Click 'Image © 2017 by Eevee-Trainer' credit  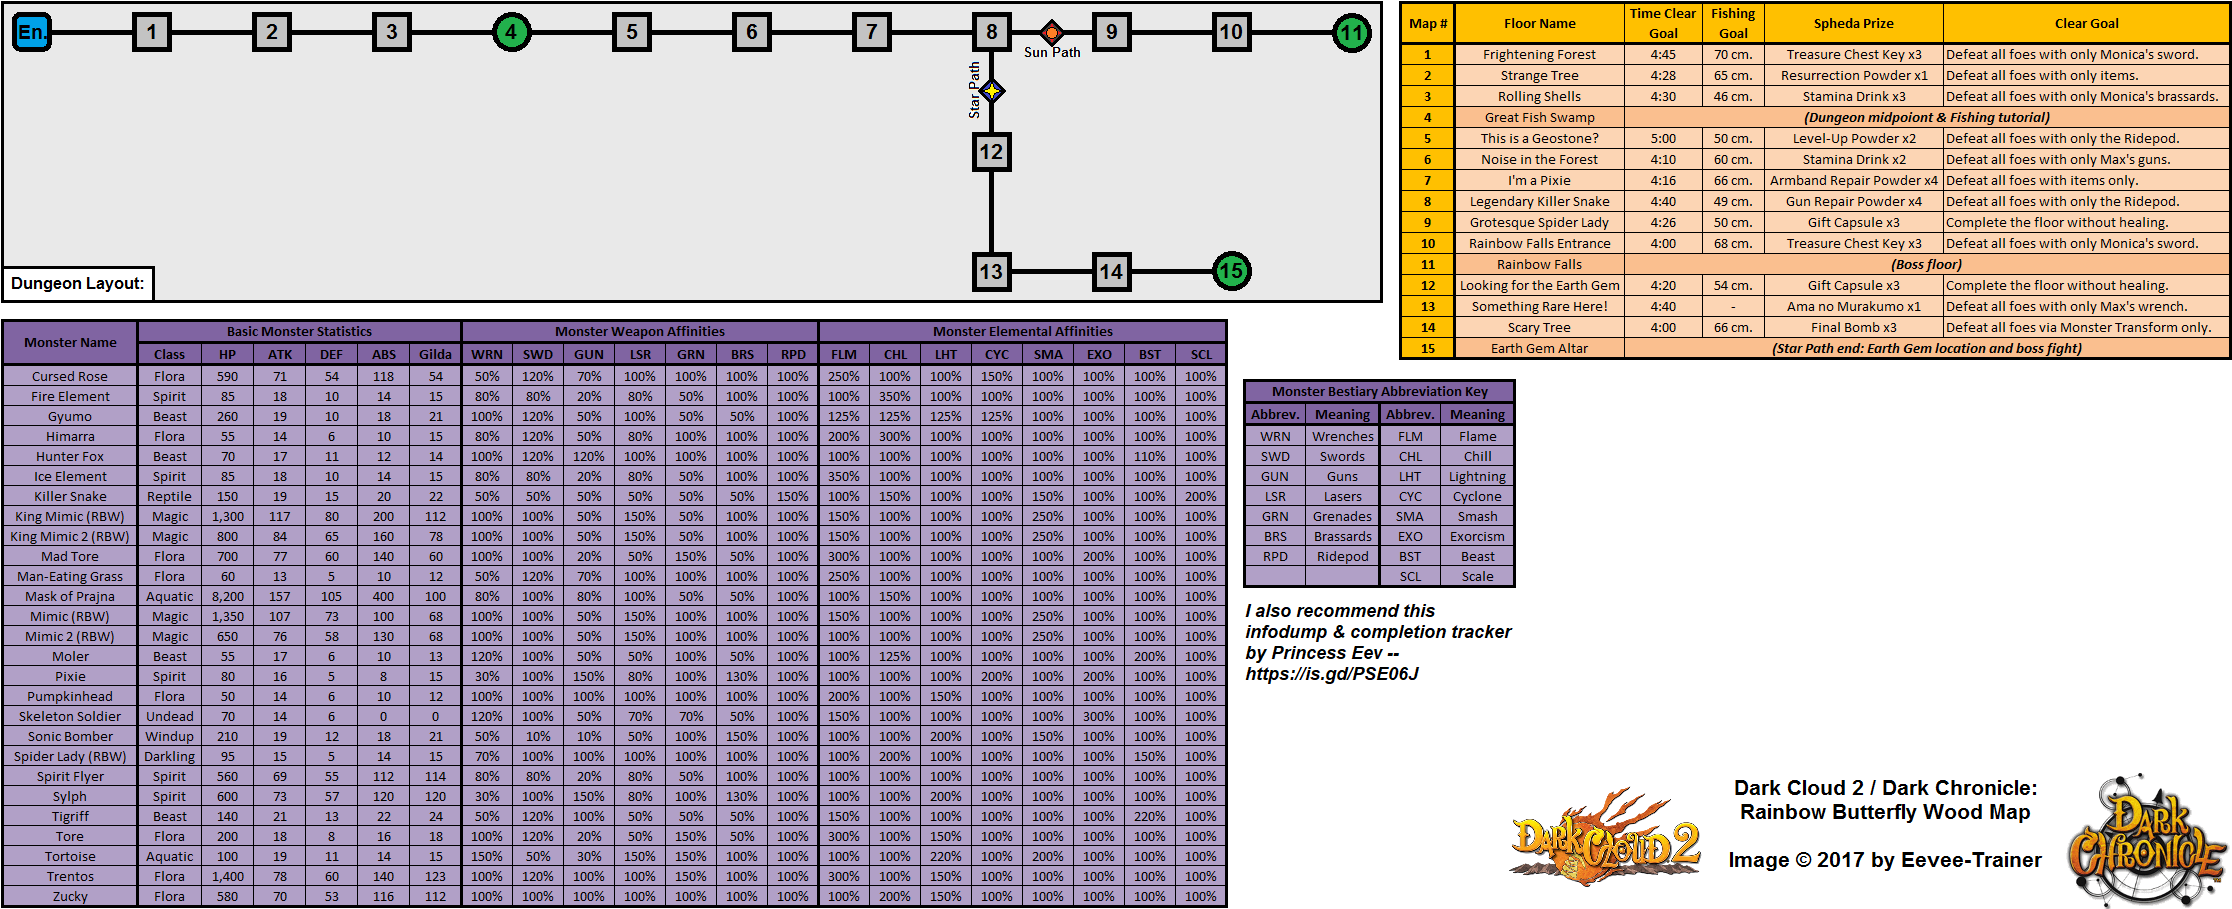[1885, 860]
